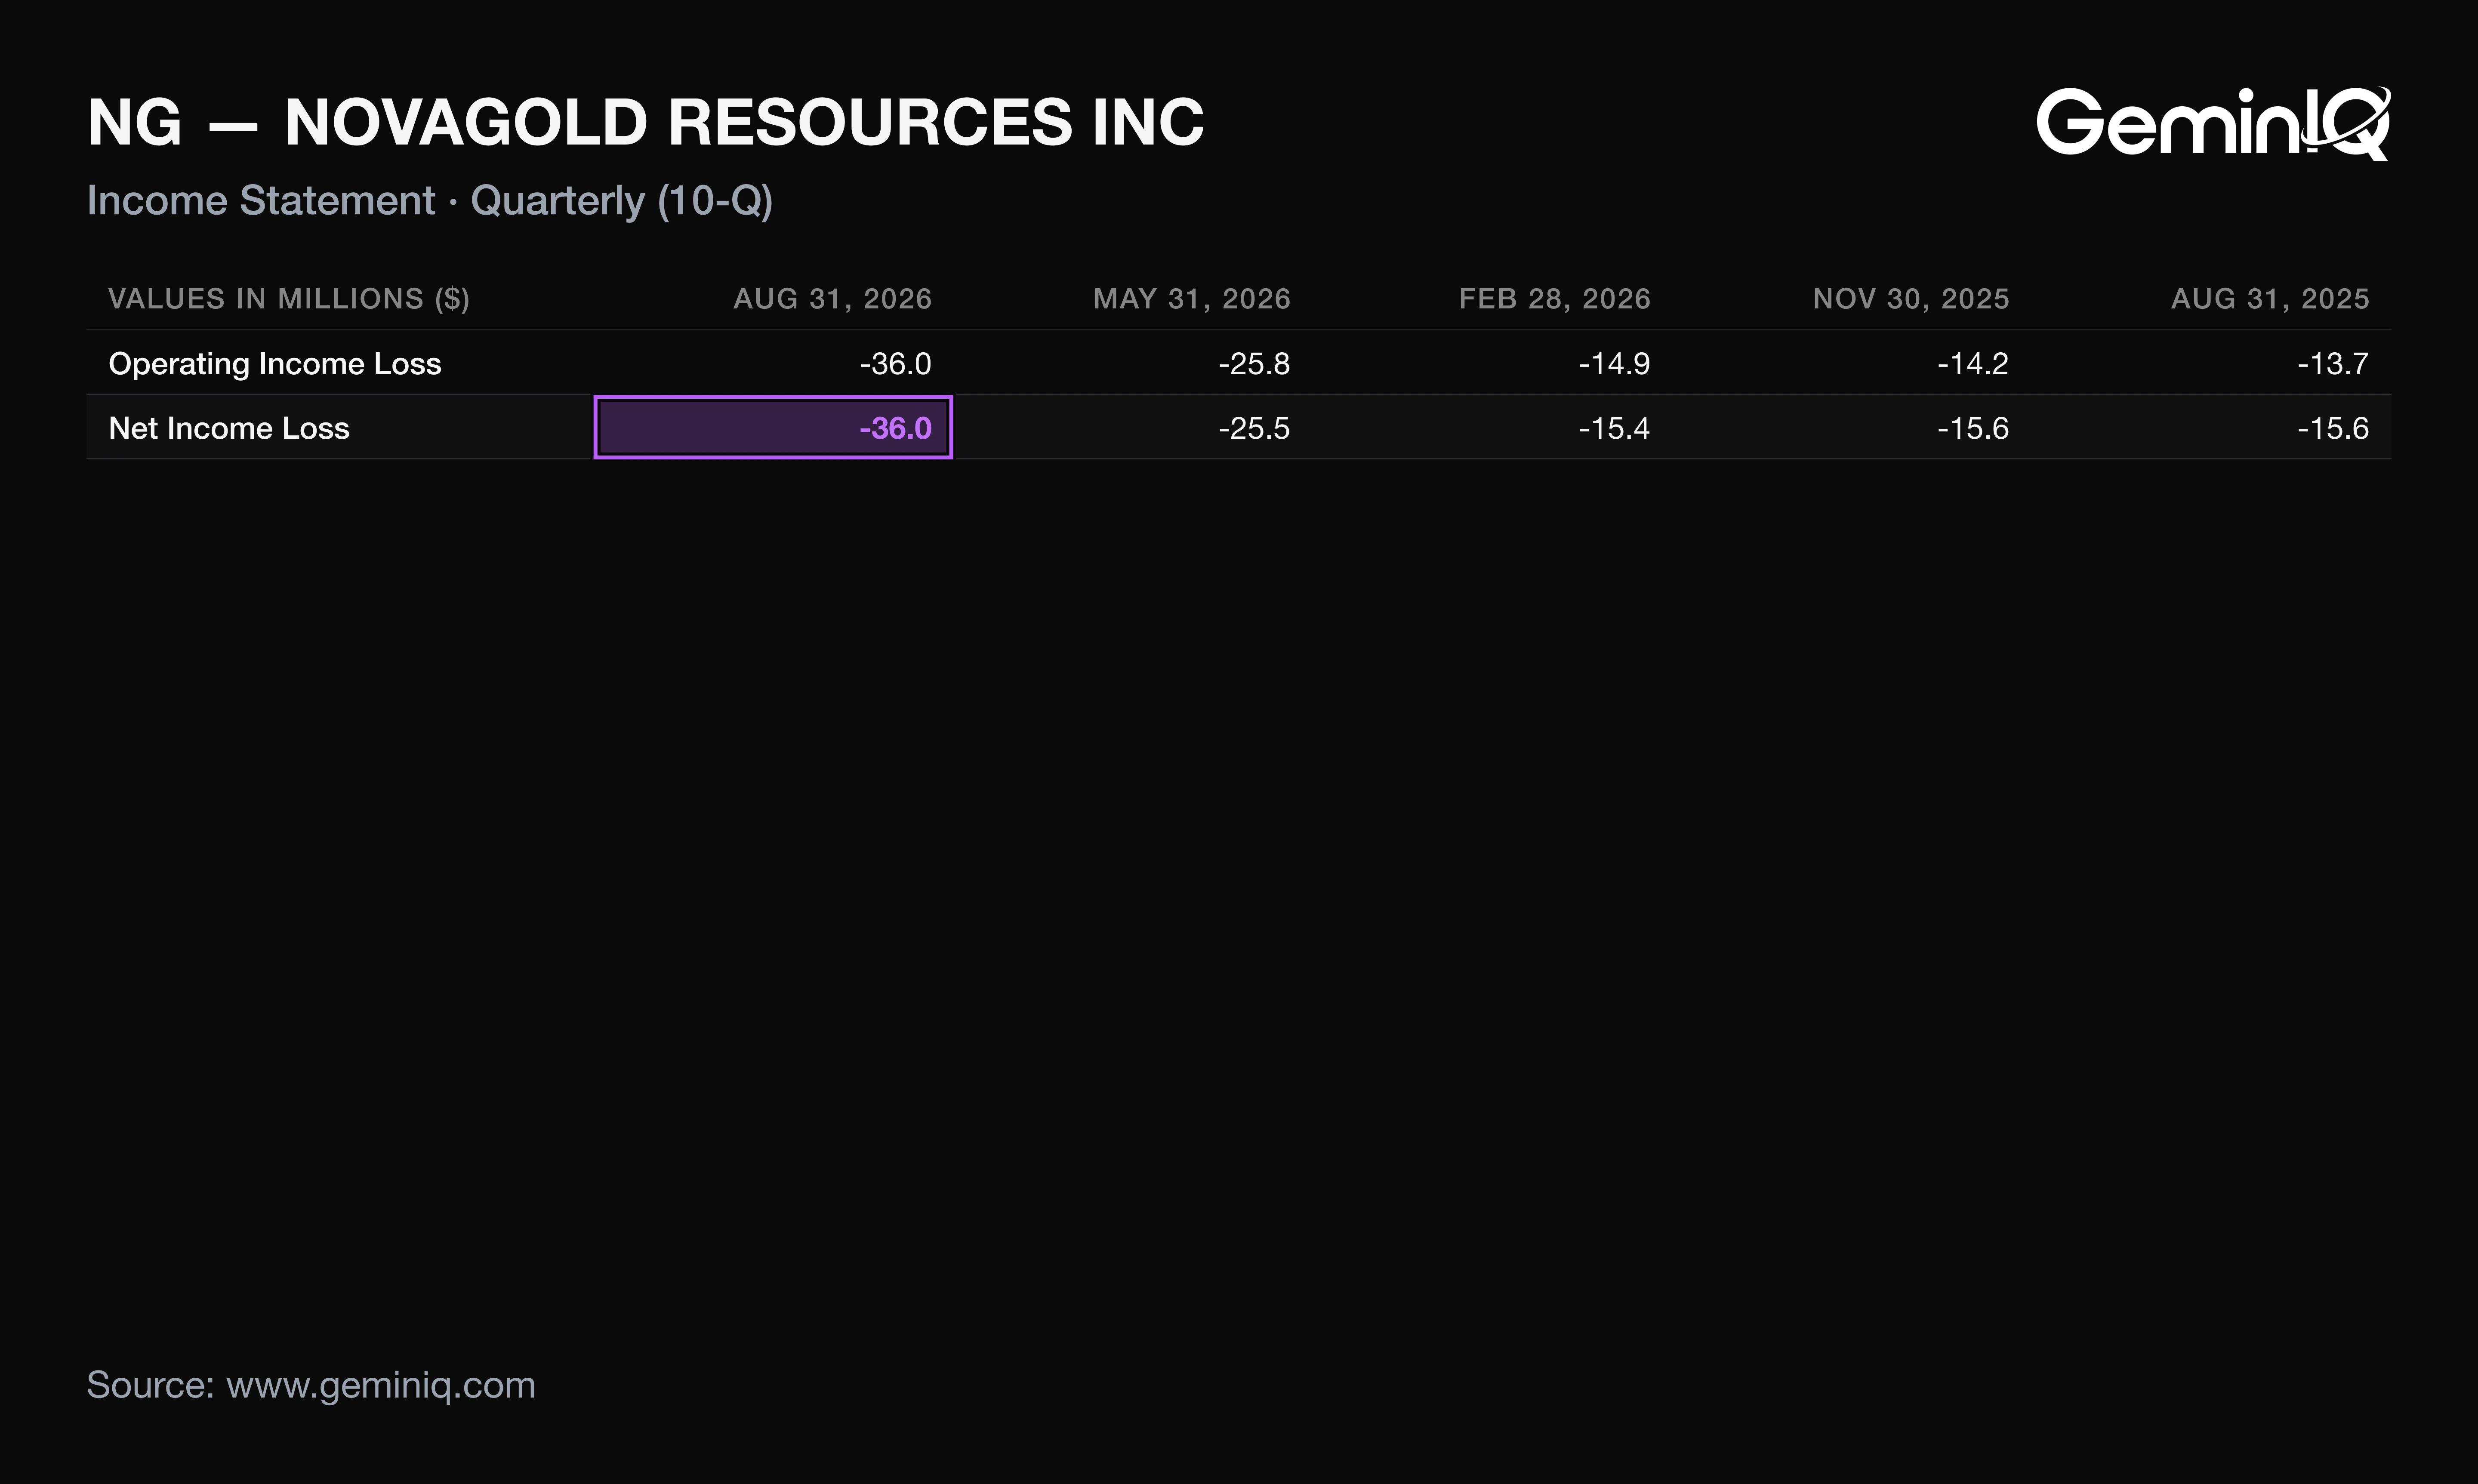Click Operating Income Loss value -14.9
The width and height of the screenshot is (2478, 1484).
1614,364
